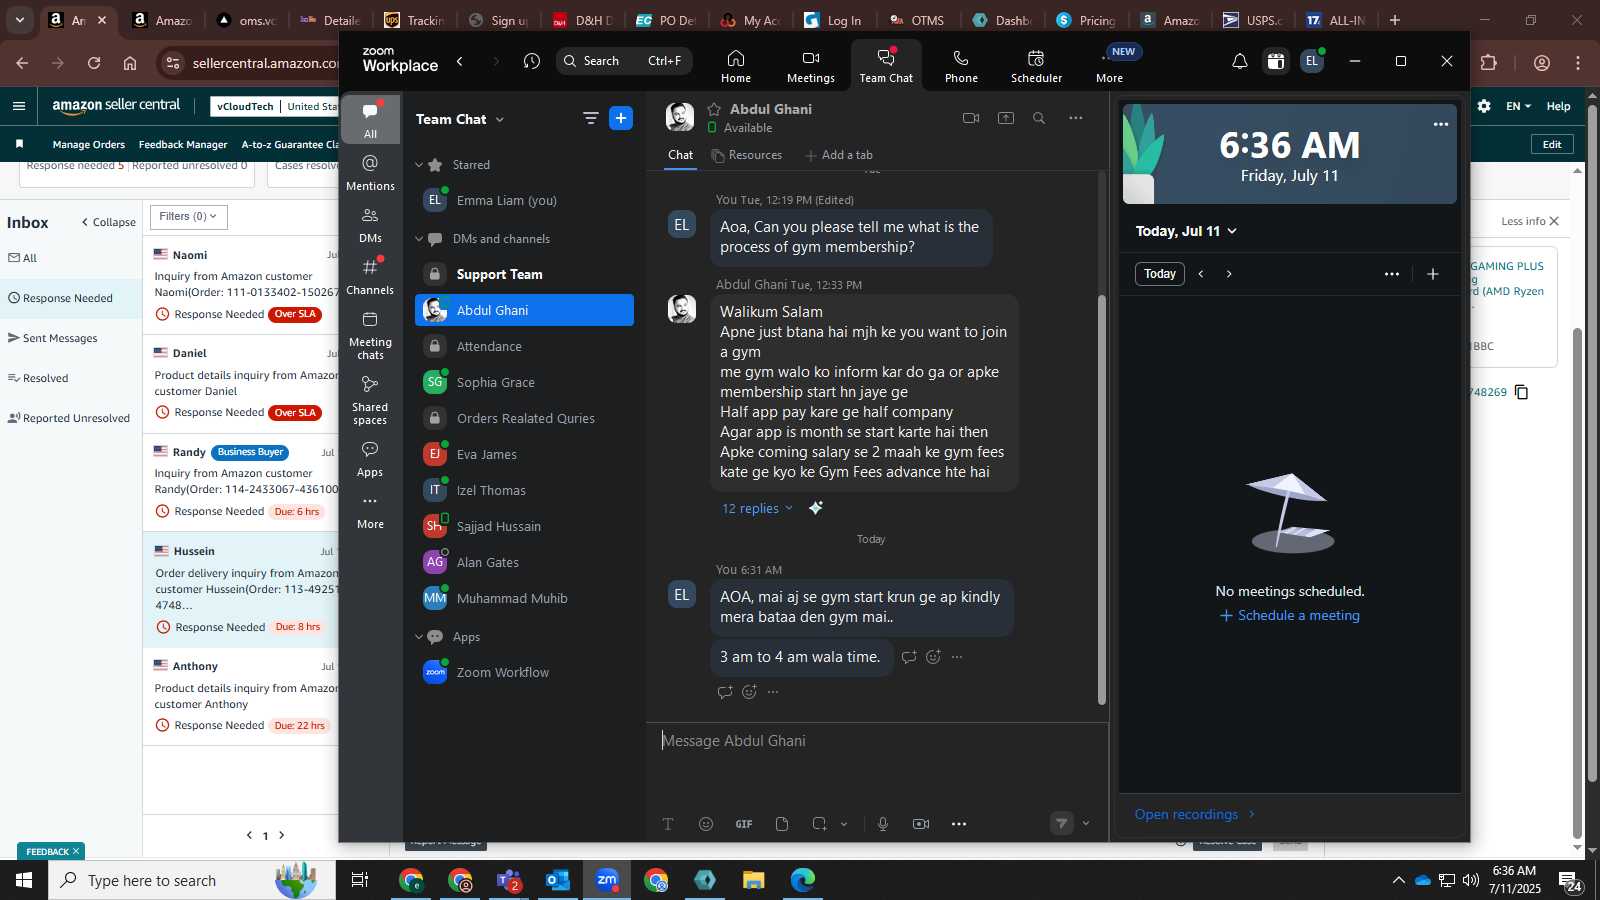Open the screenshot options dropdown arrow
1600x900 pixels.
pyautogui.click(x=844, y=824)
